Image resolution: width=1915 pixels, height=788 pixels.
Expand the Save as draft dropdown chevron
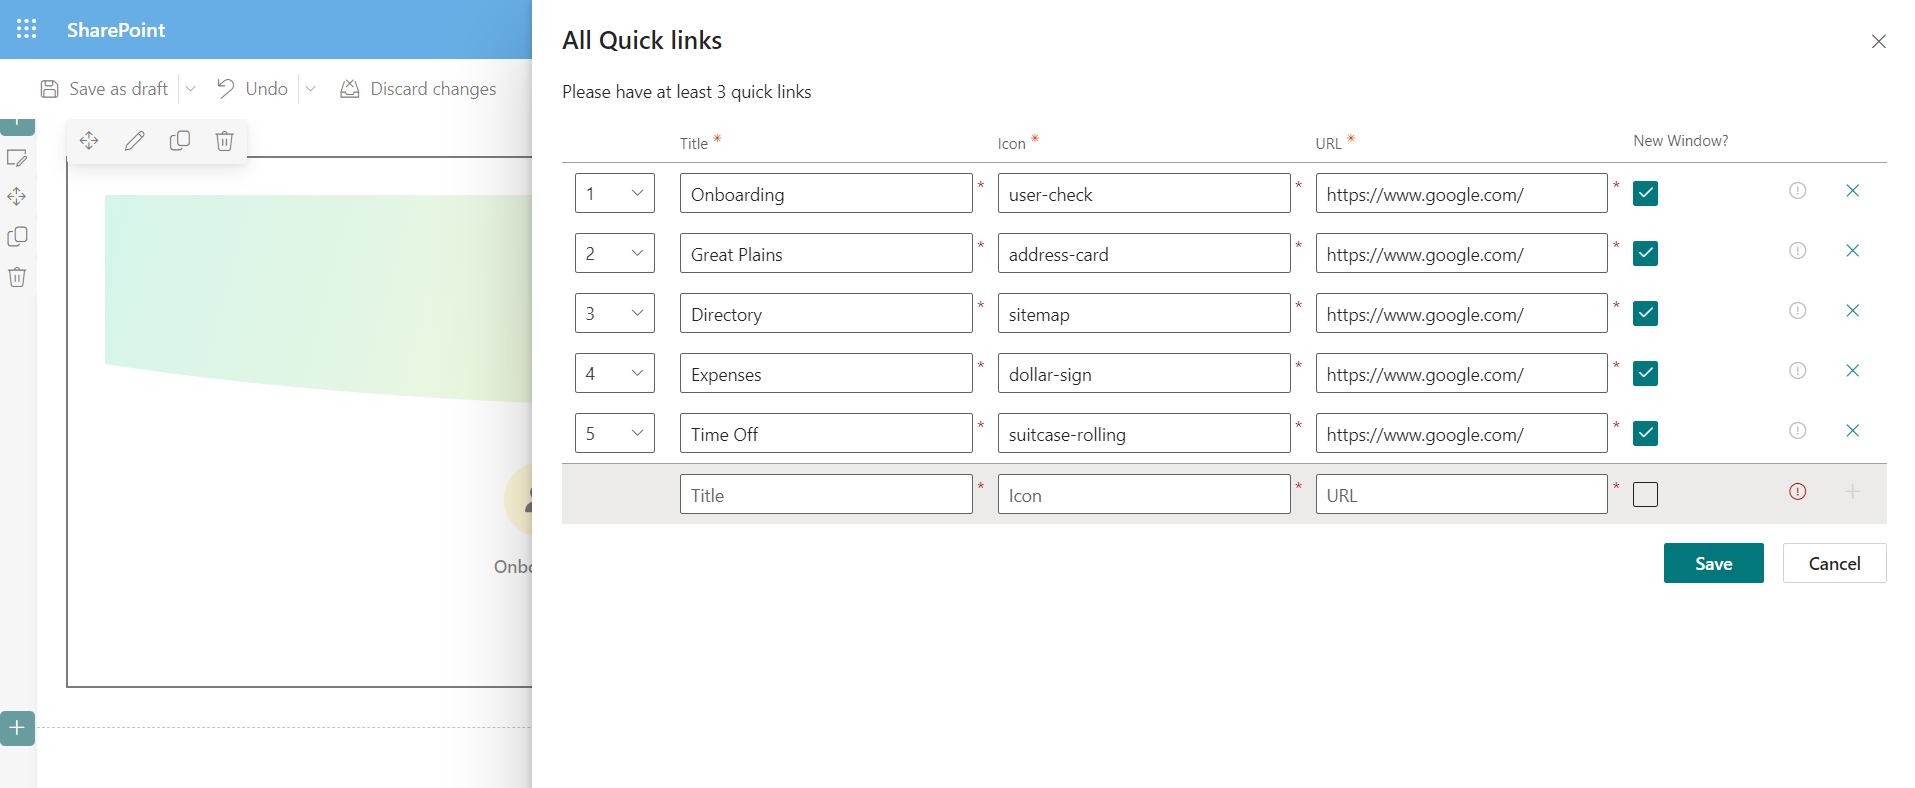pyautogui.click(x=190, y=88)
